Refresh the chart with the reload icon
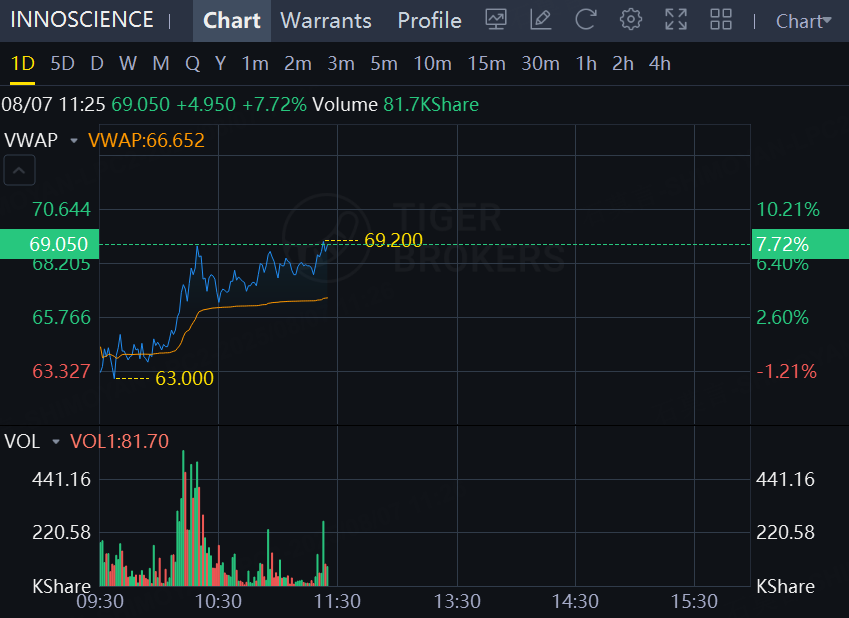The height and width of the screenshot is (618, 849). tap(585, 20)
